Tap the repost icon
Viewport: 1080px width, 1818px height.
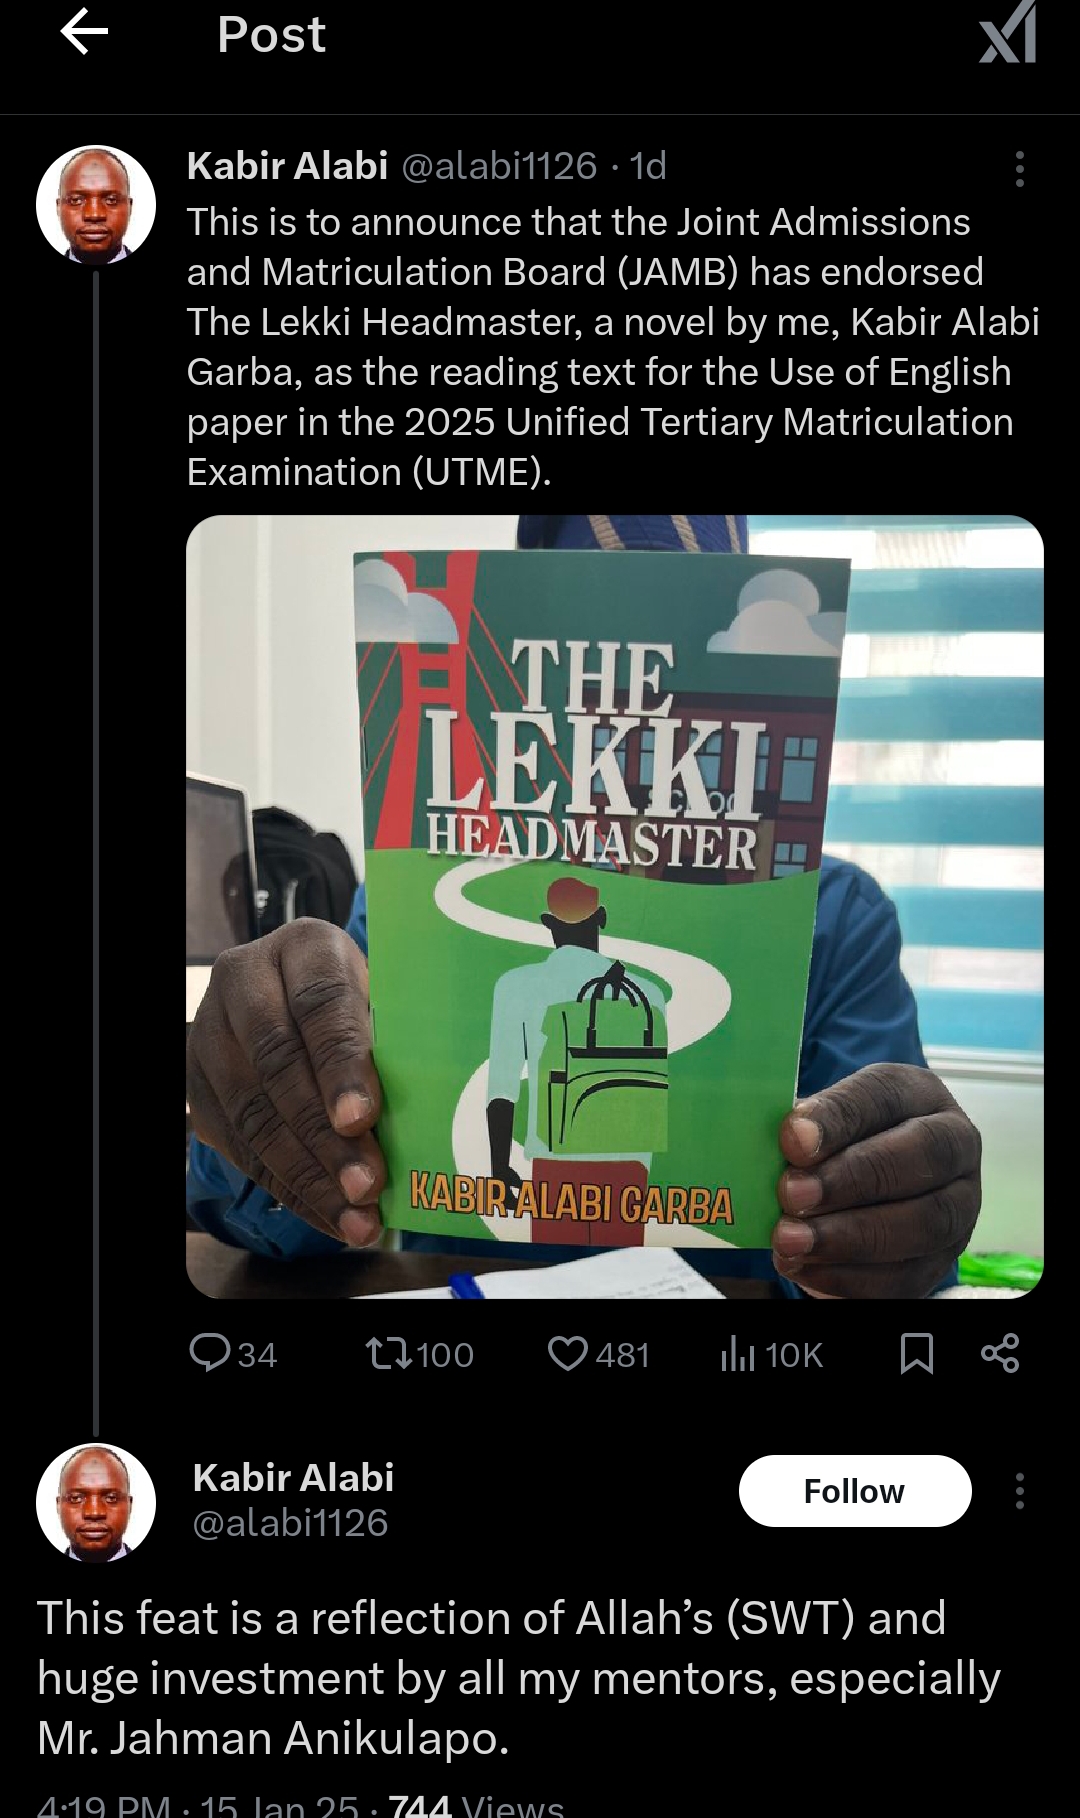coord(387,1354)
